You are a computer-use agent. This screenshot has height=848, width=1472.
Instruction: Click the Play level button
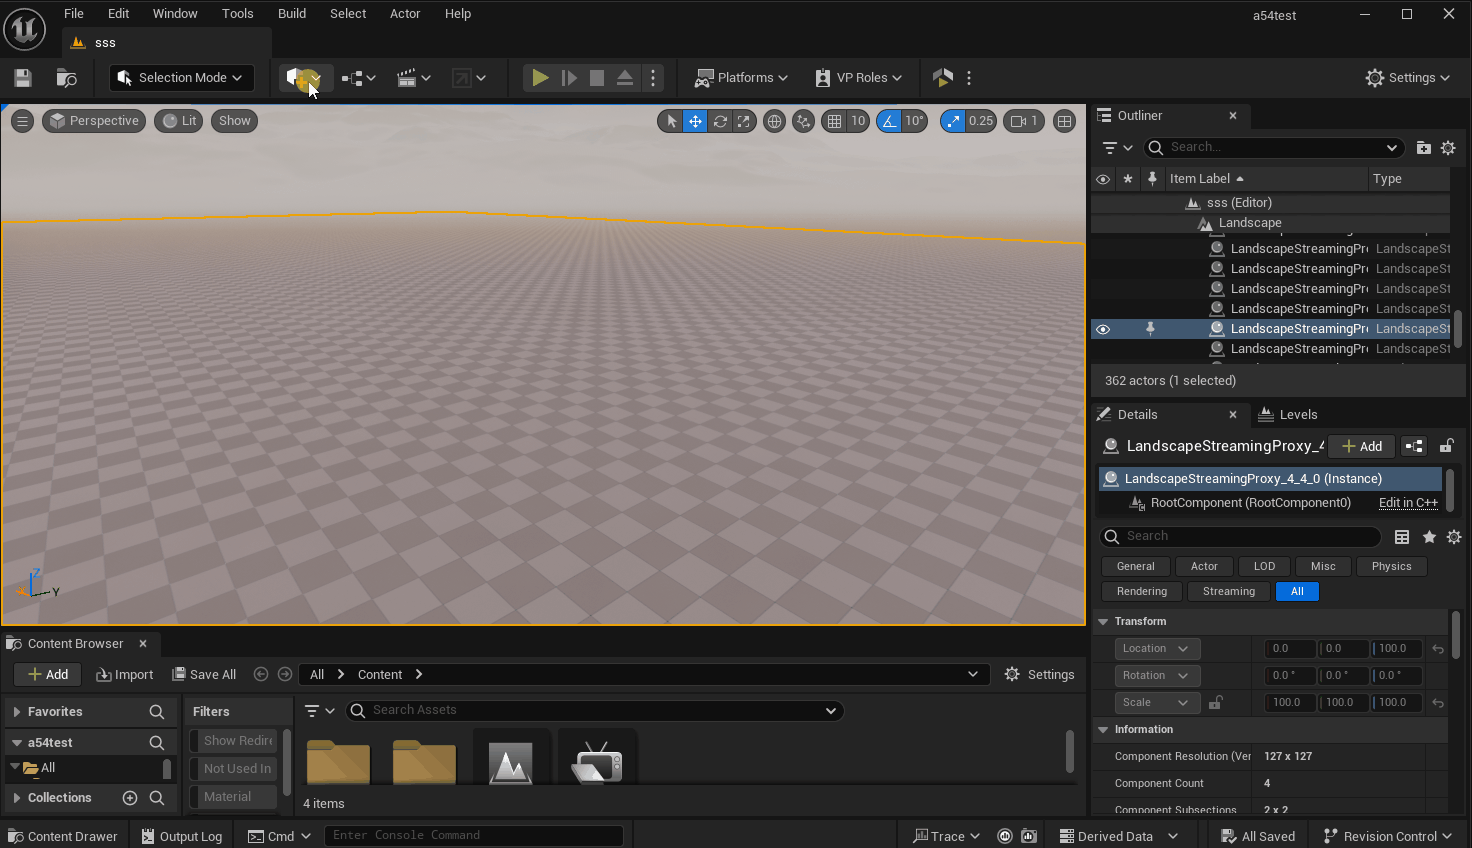point(540,78)
